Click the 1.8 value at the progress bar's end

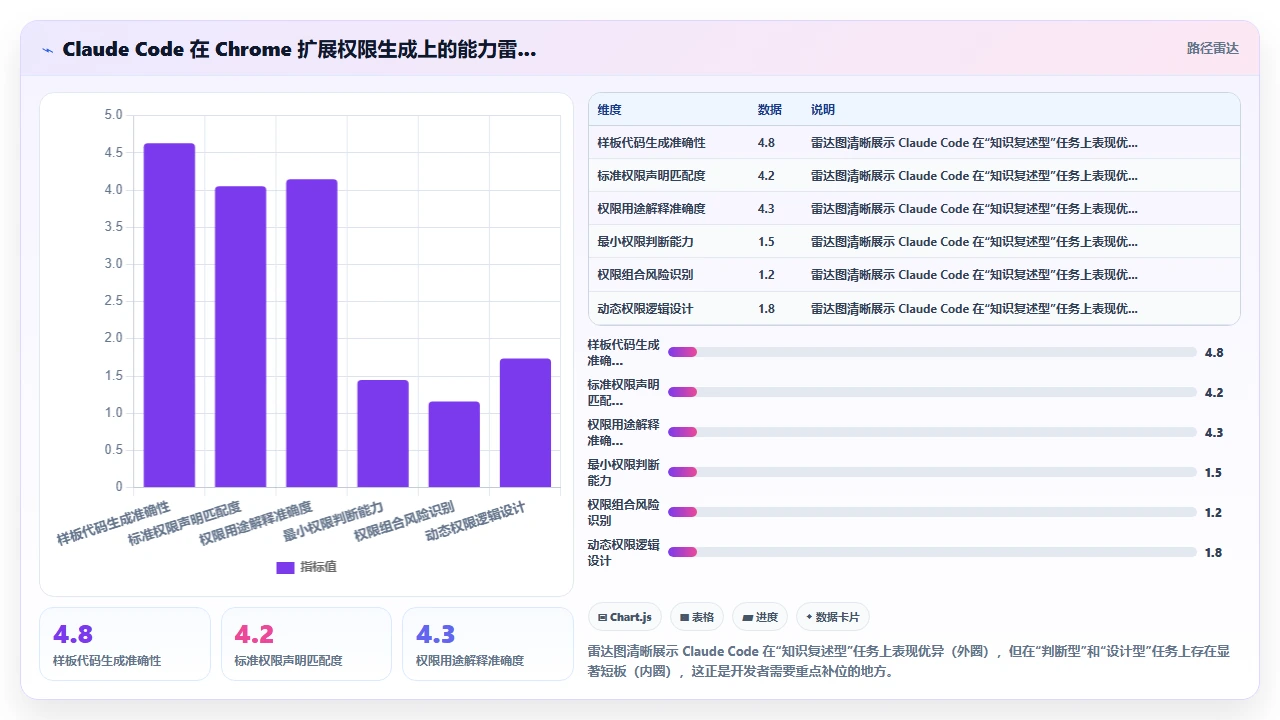[x=1214, y=552]
